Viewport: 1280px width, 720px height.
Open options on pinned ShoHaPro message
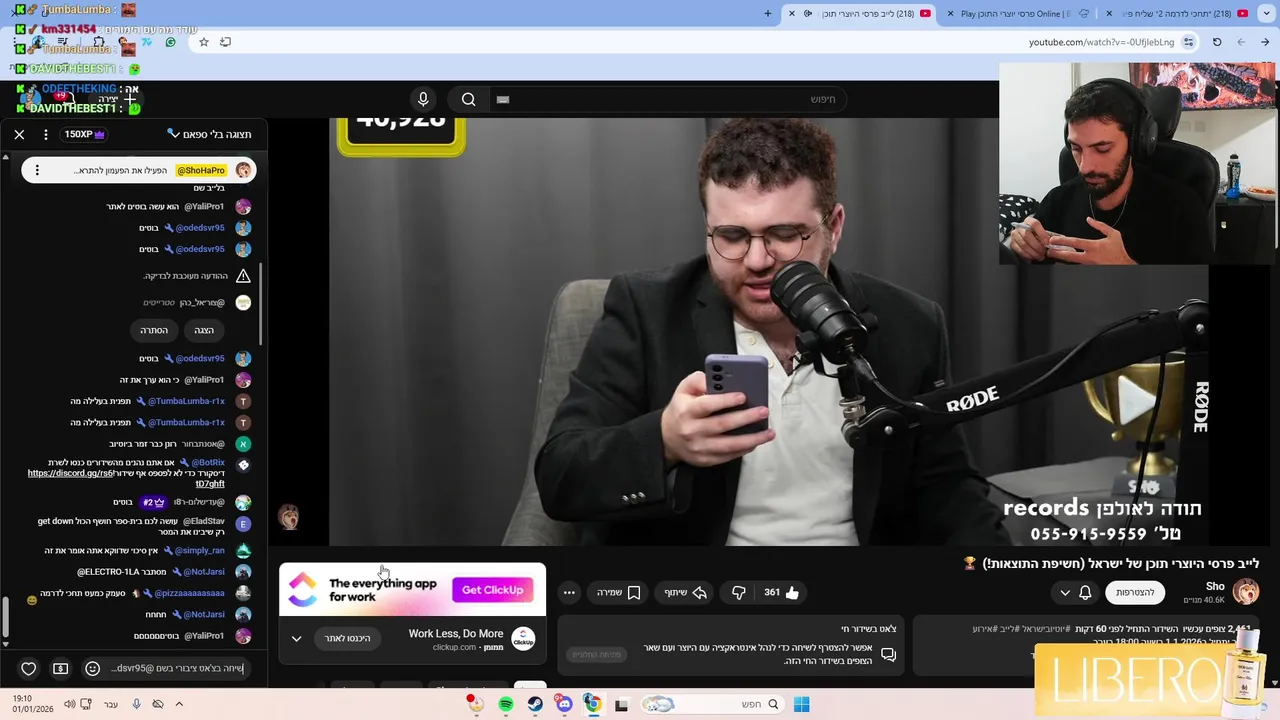coord(37,170)
